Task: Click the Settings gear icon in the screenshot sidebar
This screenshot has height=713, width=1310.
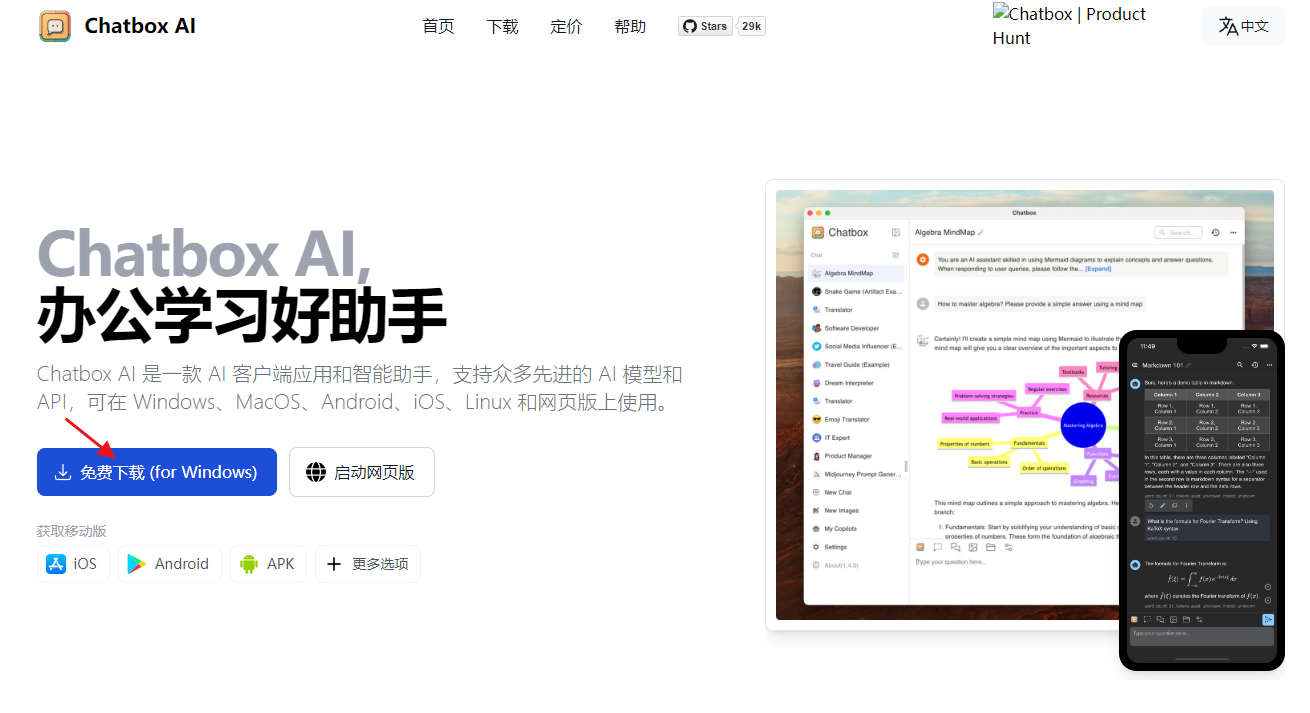Action: (816, 546)
